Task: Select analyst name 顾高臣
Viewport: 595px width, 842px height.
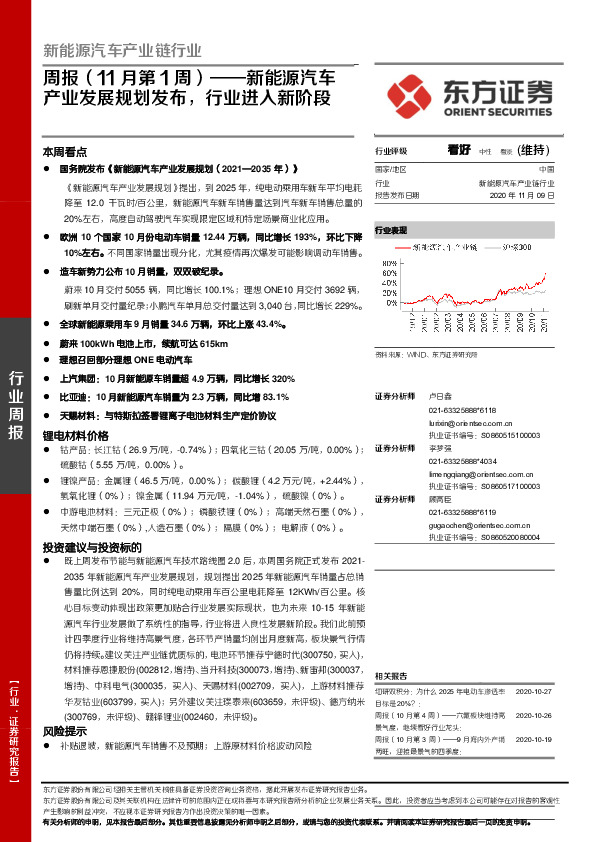Action: tap(440, 499)
